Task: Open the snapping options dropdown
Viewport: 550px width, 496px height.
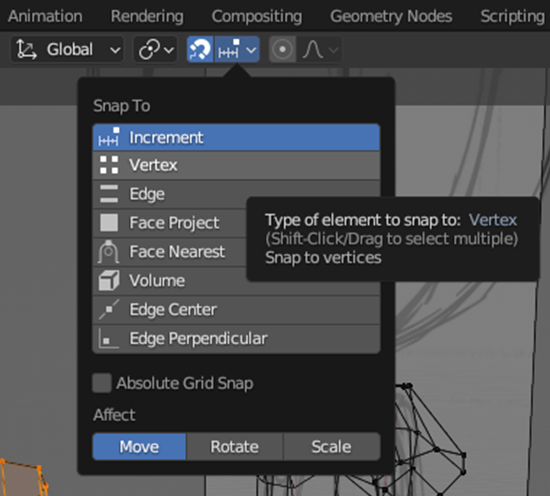Action: click(237, 49)
